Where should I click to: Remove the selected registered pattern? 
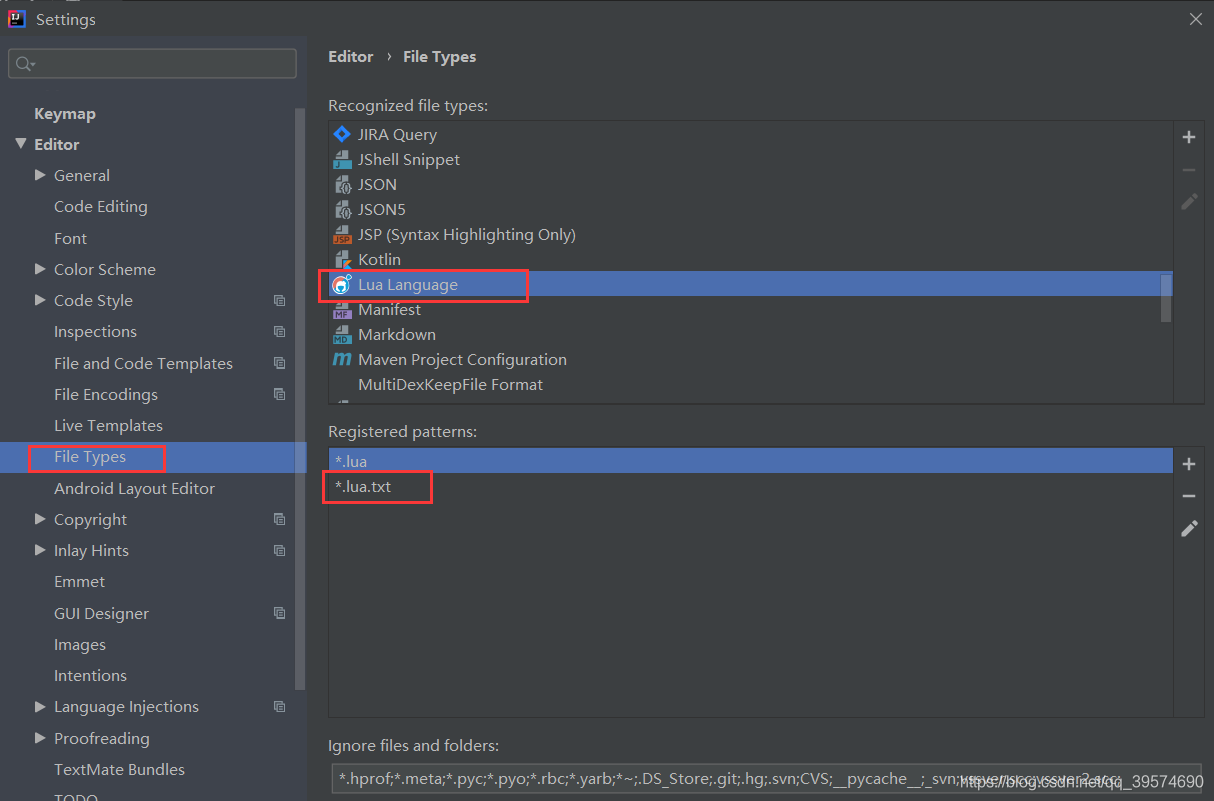[1189, 496]
